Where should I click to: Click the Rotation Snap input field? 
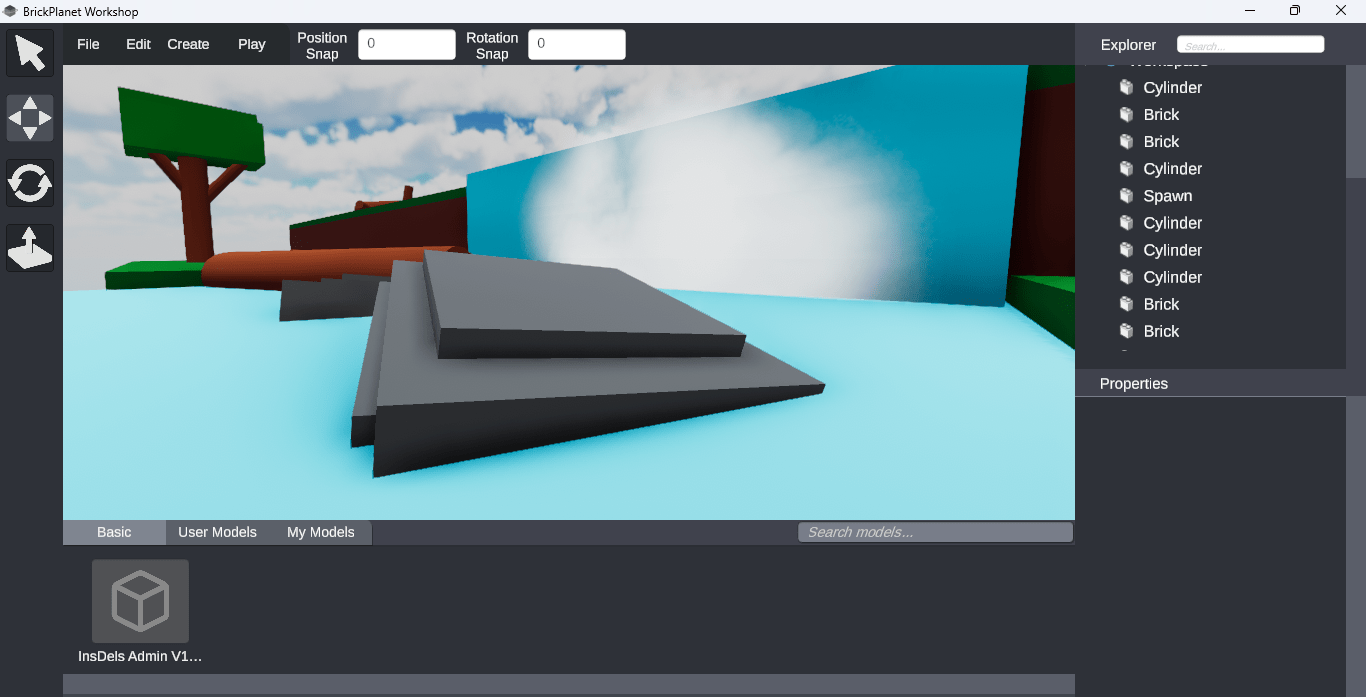(x=576, y=44)
